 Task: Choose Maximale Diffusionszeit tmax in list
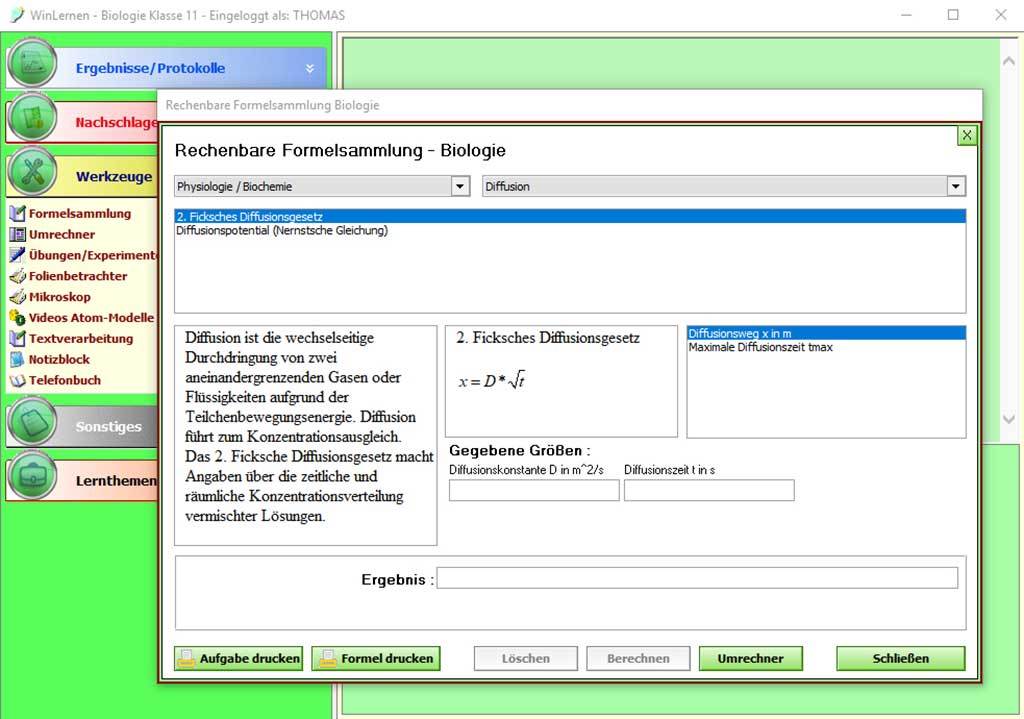click(760, 347)
